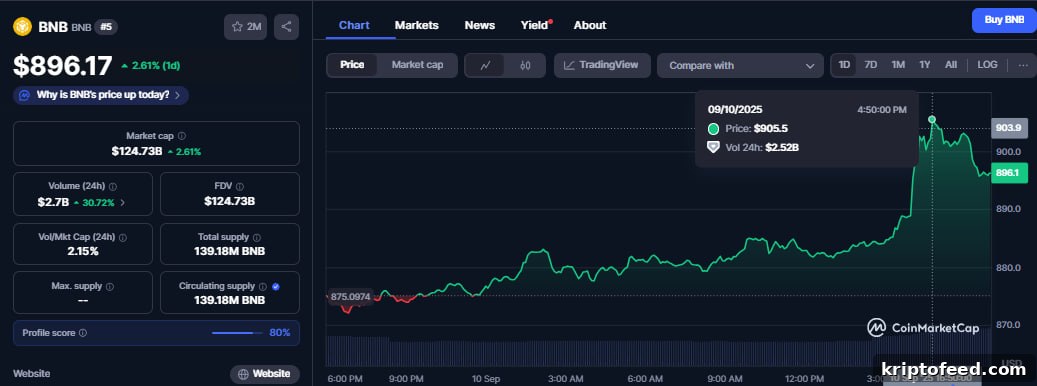1037x386 pixels.
Task: Expand Why is BNB's price up today
Action: (x=101, y=95)
